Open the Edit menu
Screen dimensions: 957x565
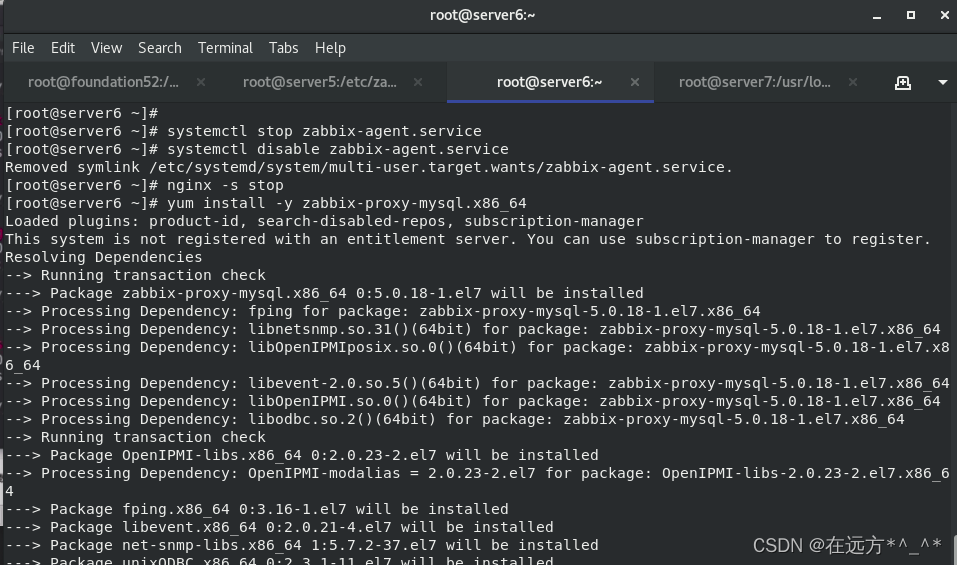tap(63, 48)
